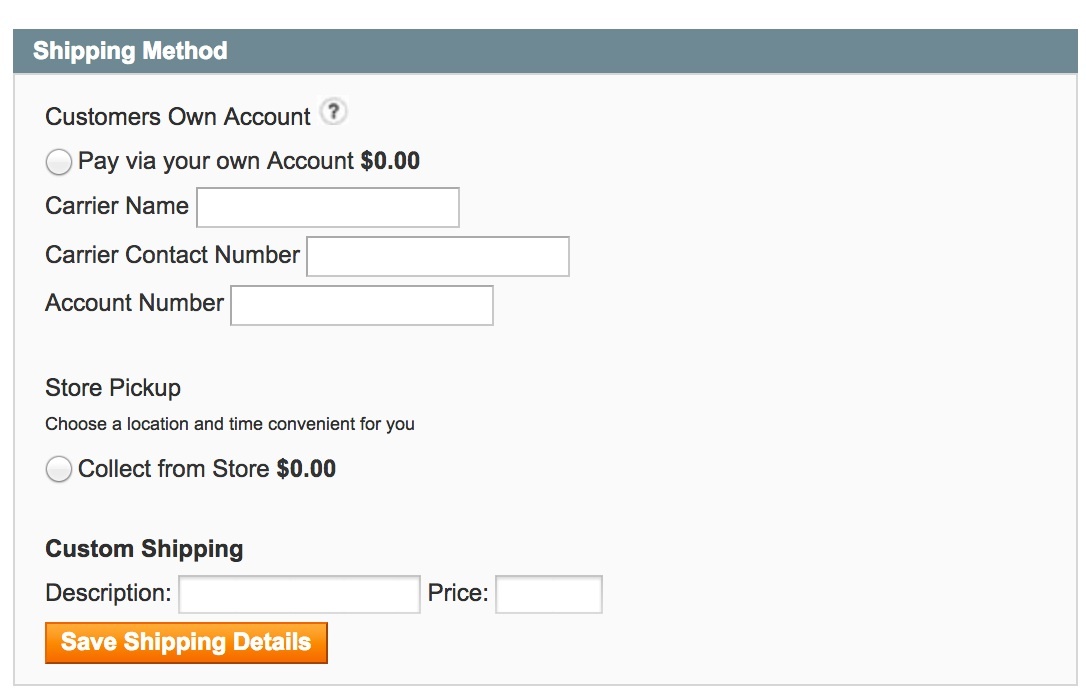Click the Carrier Contact Number label
This screenshot has height=694, width=1086.
(172, 255)
